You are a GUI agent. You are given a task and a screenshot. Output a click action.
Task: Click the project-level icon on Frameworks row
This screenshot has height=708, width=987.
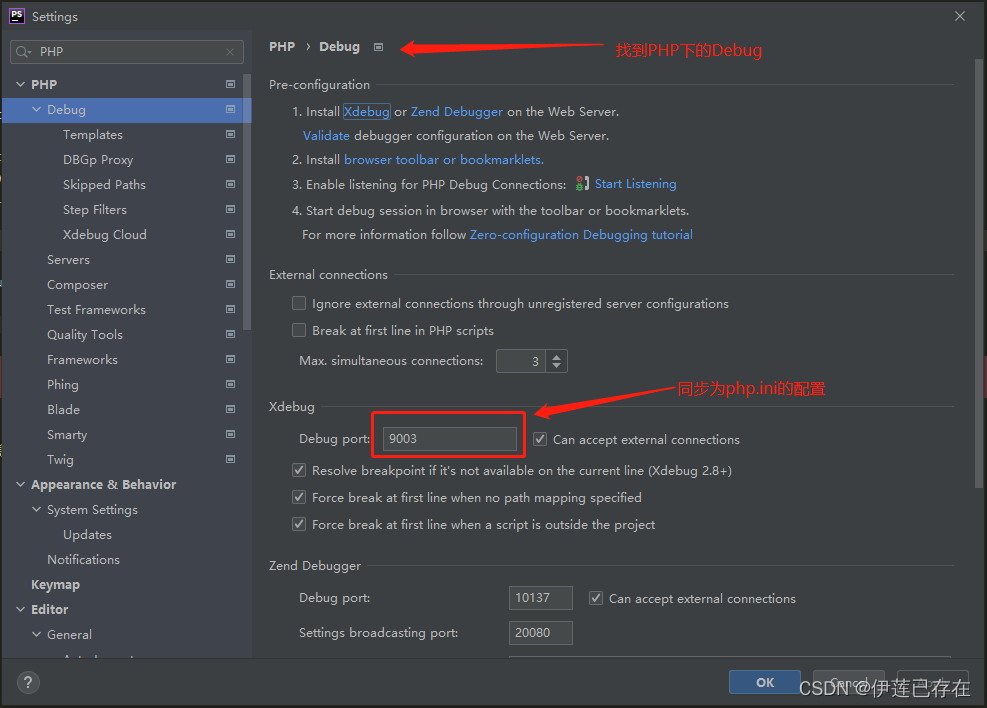(230, 359)
